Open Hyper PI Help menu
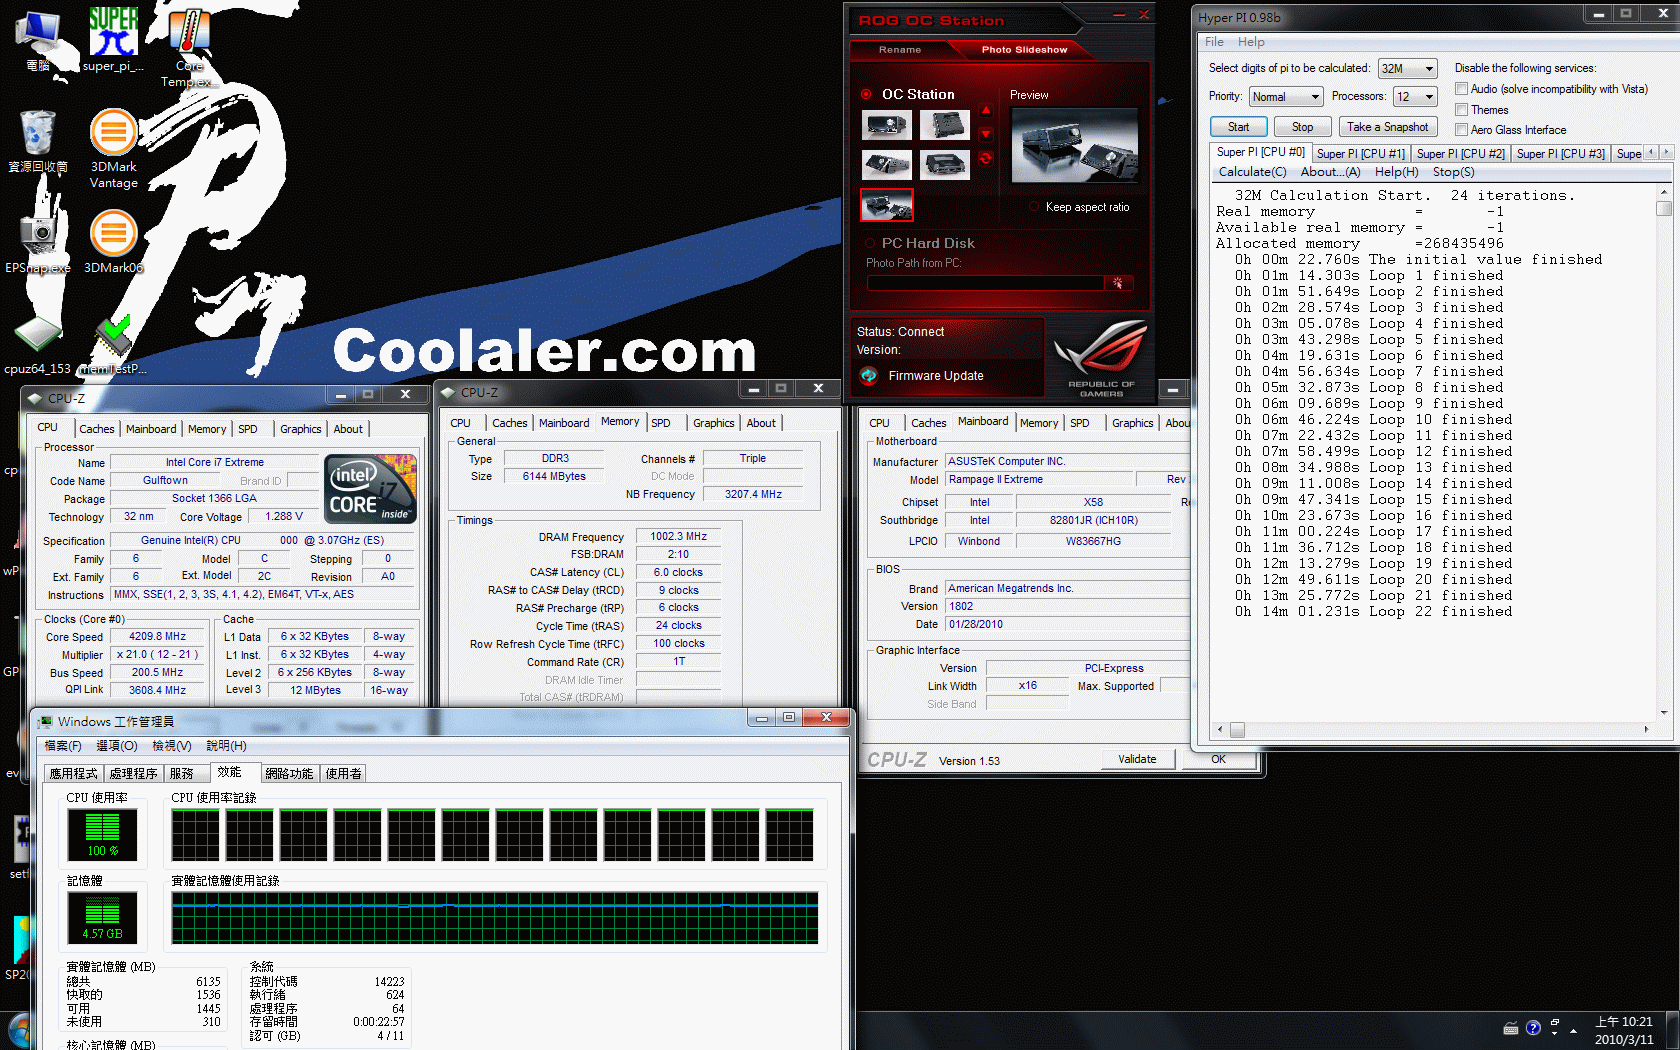The image size is (1680, 1050). click(x=1251, y=42)
